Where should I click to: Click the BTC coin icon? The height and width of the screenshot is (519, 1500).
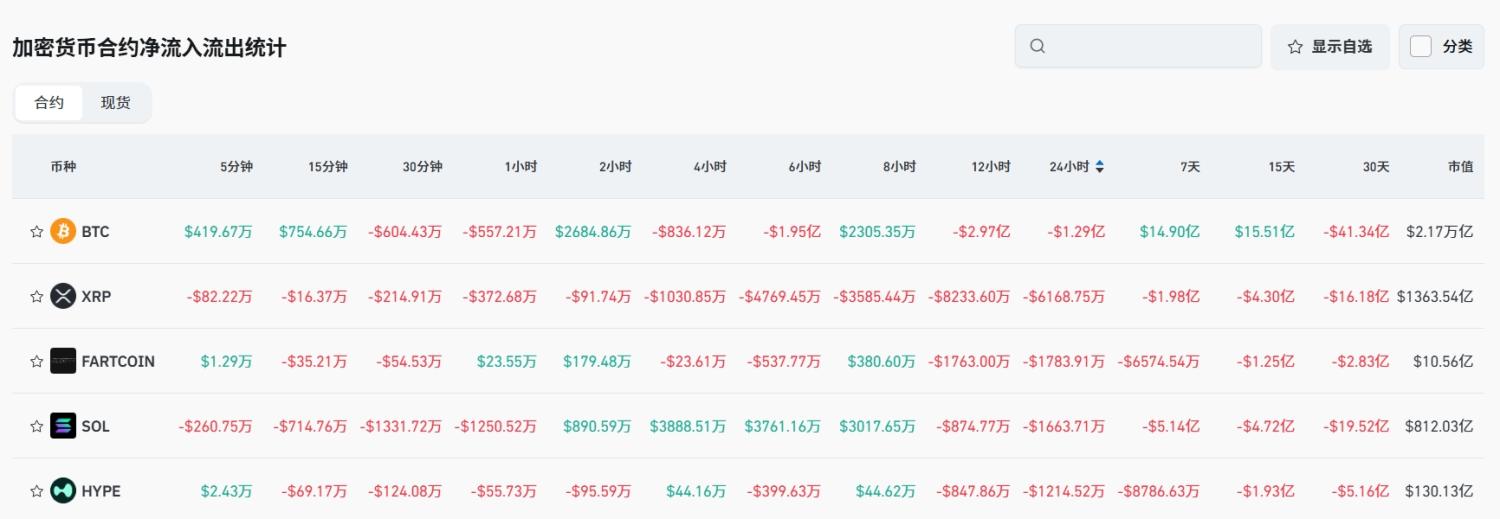(x=63, y=232)
